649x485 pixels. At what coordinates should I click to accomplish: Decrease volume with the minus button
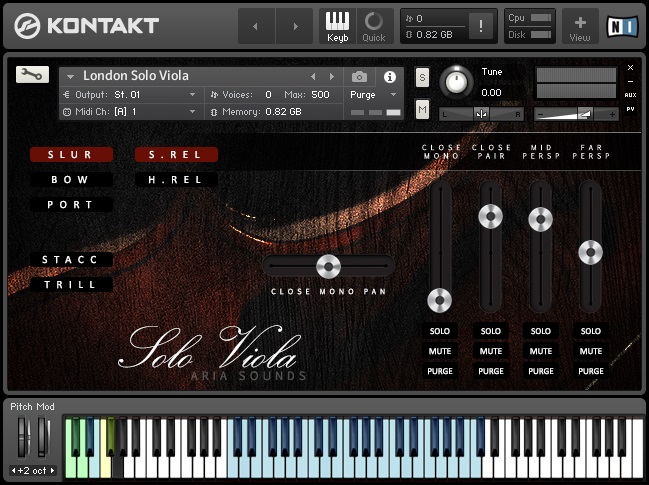540,114
